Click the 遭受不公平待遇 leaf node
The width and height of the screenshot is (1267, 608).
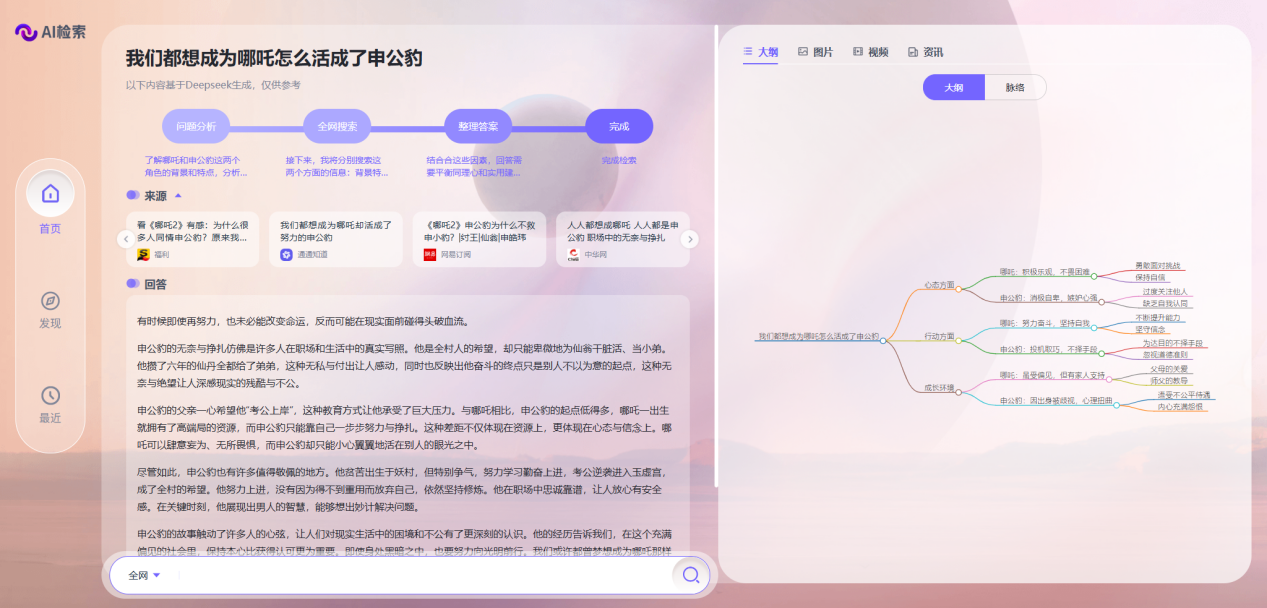(1184, 395)
